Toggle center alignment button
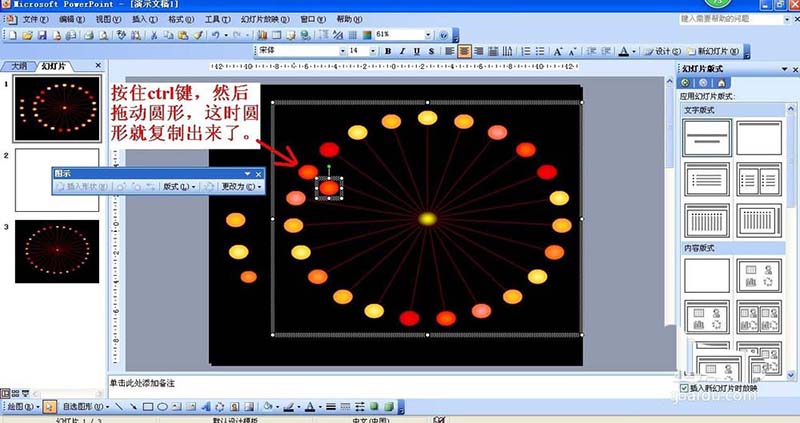 (464, 51)
